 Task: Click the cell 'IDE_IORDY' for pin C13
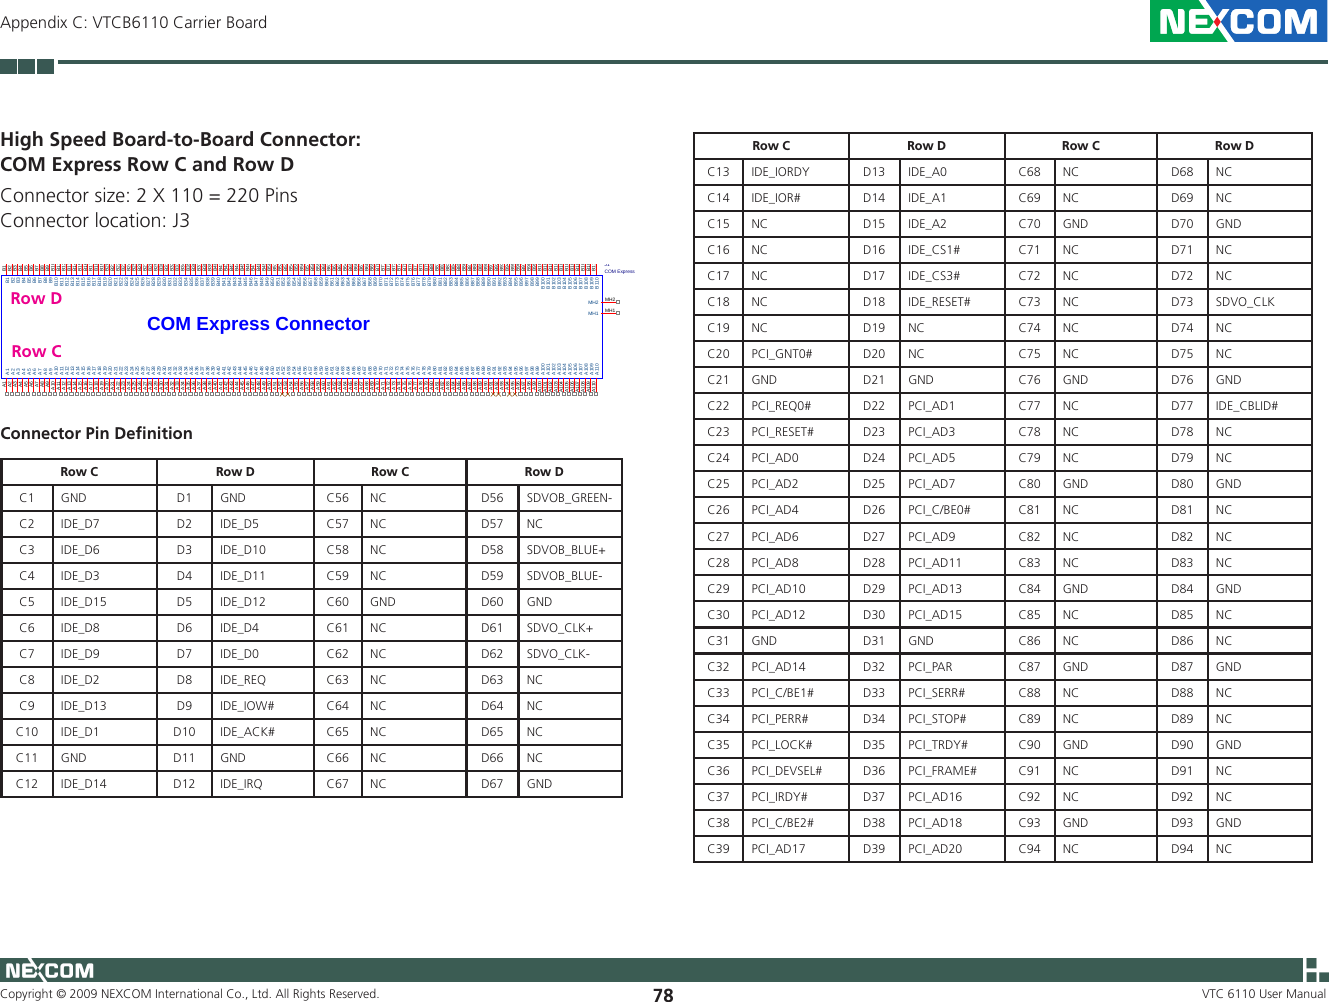coord(795,172)
